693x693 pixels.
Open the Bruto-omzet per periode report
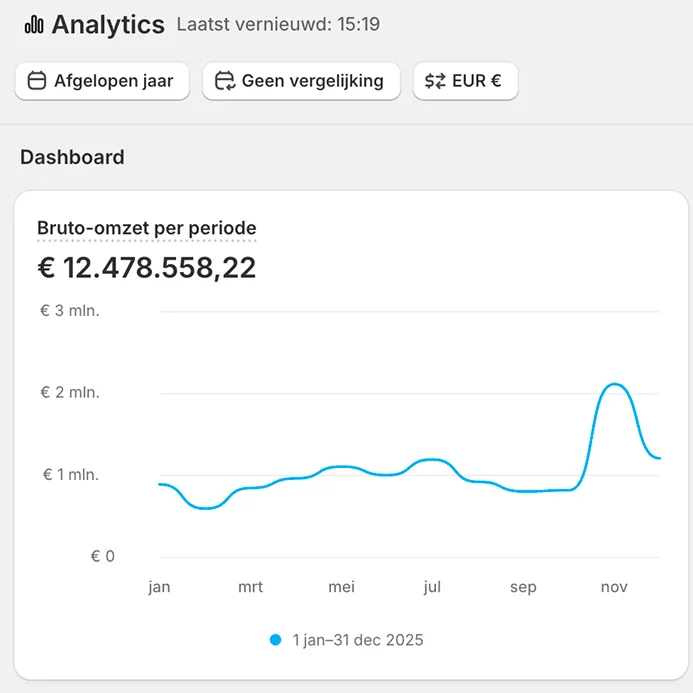click(147, 228)
